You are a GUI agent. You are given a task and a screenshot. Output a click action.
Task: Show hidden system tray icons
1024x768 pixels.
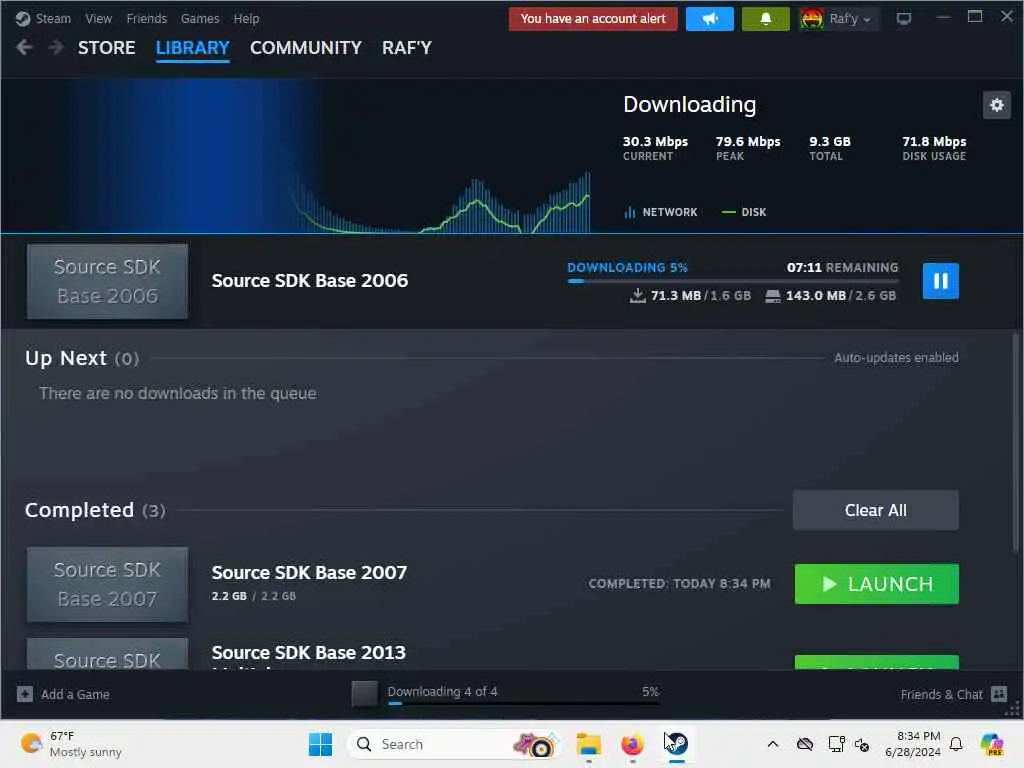coord(773,744)
